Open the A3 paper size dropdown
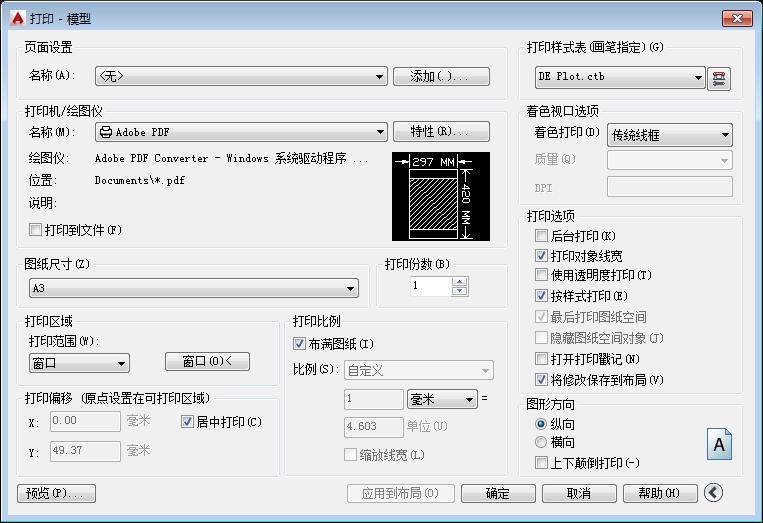 (x=194, y=288)
